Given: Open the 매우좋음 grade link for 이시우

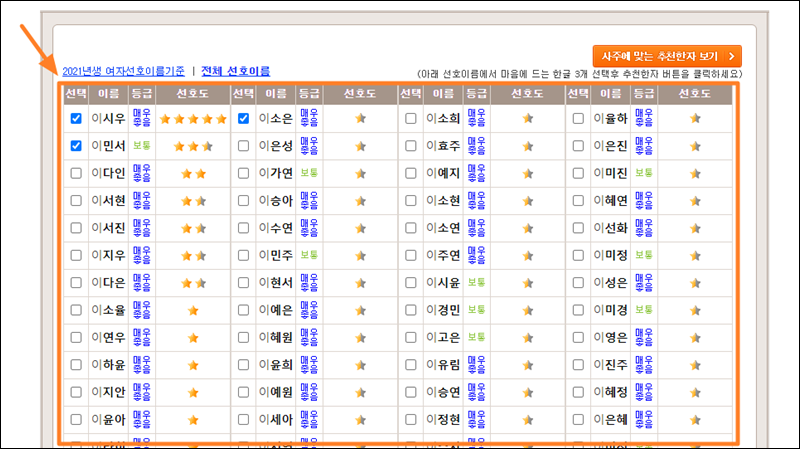Looking at the screenshot, I should [142, 118].
